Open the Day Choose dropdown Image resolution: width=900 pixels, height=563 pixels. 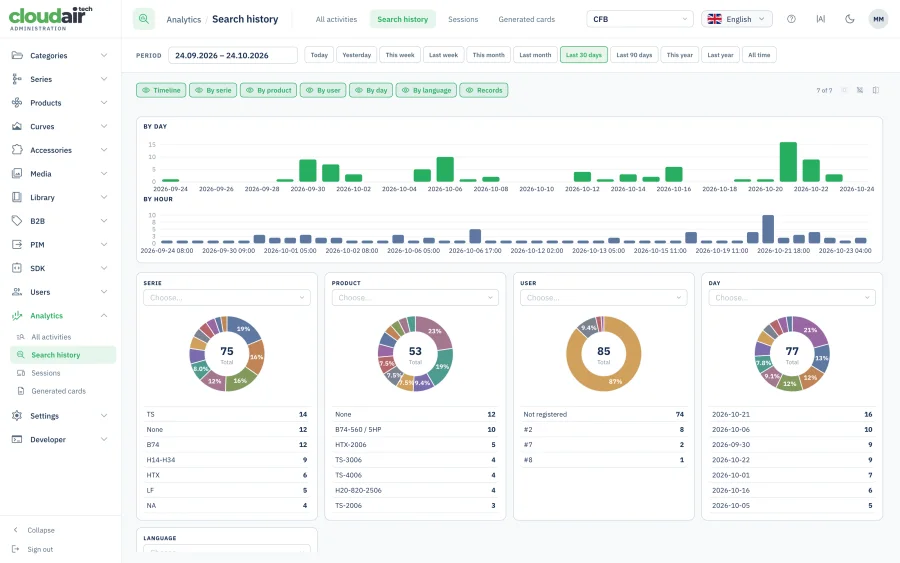tap(792, 297)
